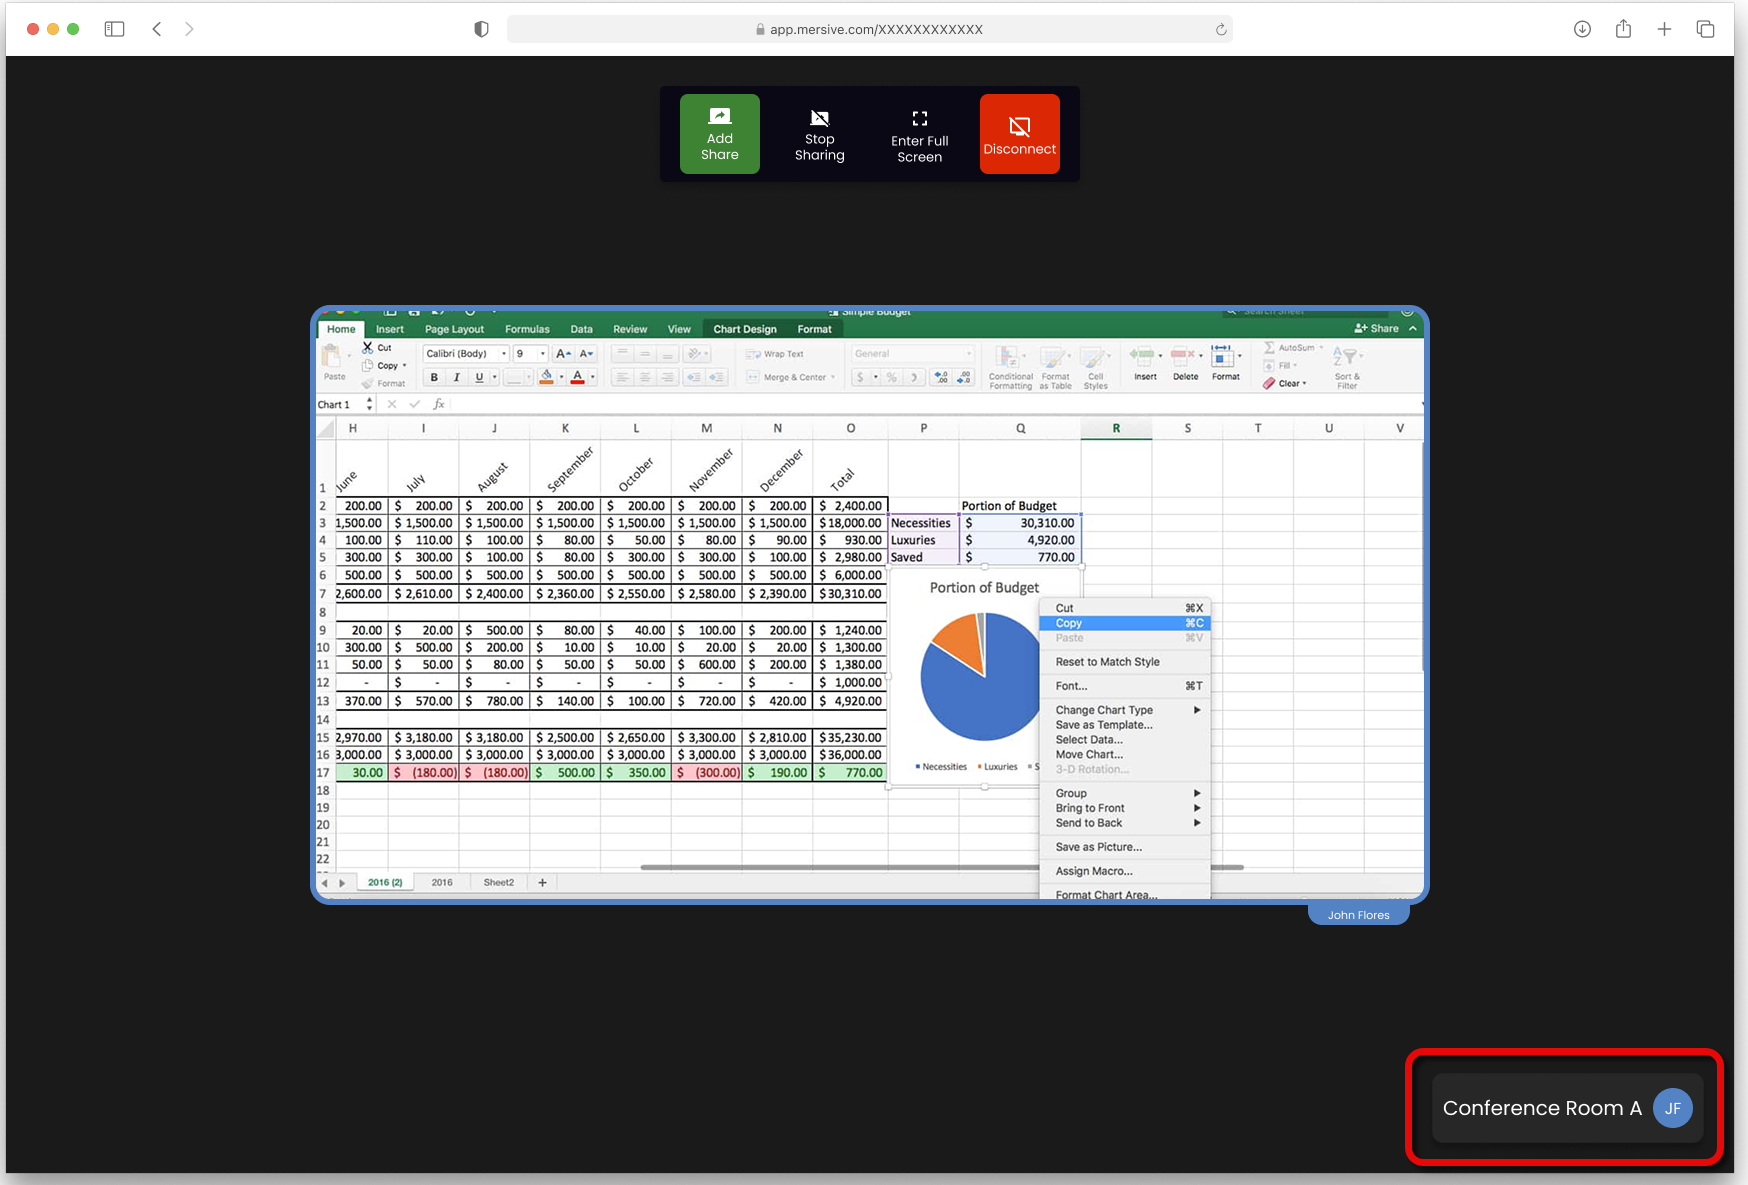Viewport: 1748px width, 1185px height.
Task: Expand the Bring to Front submenu
Action: [1125, 808]
